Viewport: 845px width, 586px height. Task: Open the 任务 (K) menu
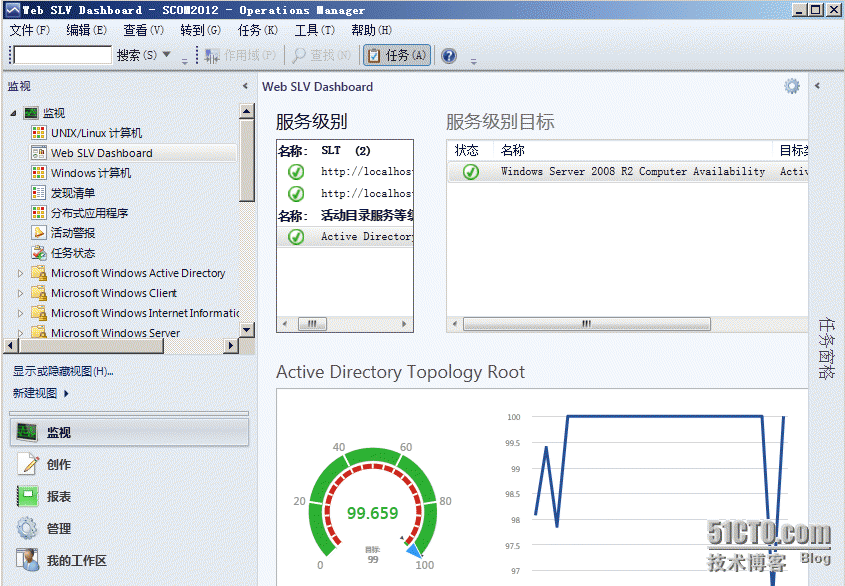[x=258, y=30]
